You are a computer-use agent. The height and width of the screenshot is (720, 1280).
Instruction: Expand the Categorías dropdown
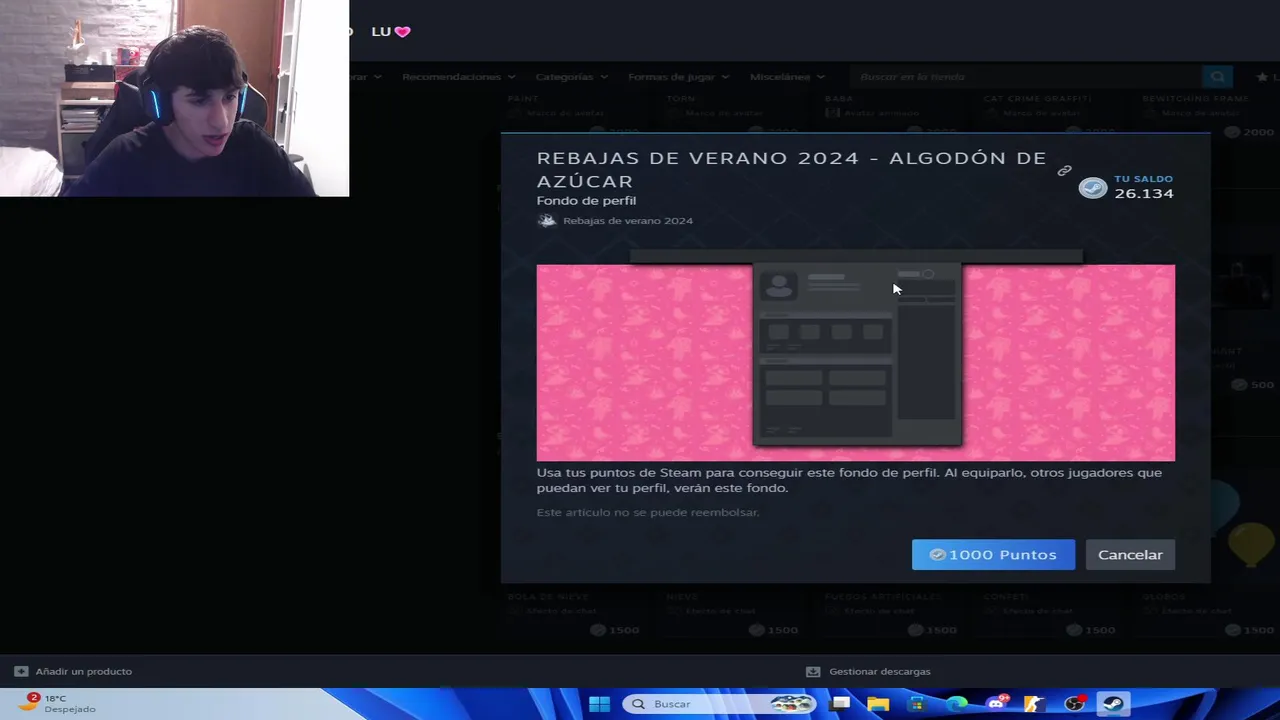point(571,77)
